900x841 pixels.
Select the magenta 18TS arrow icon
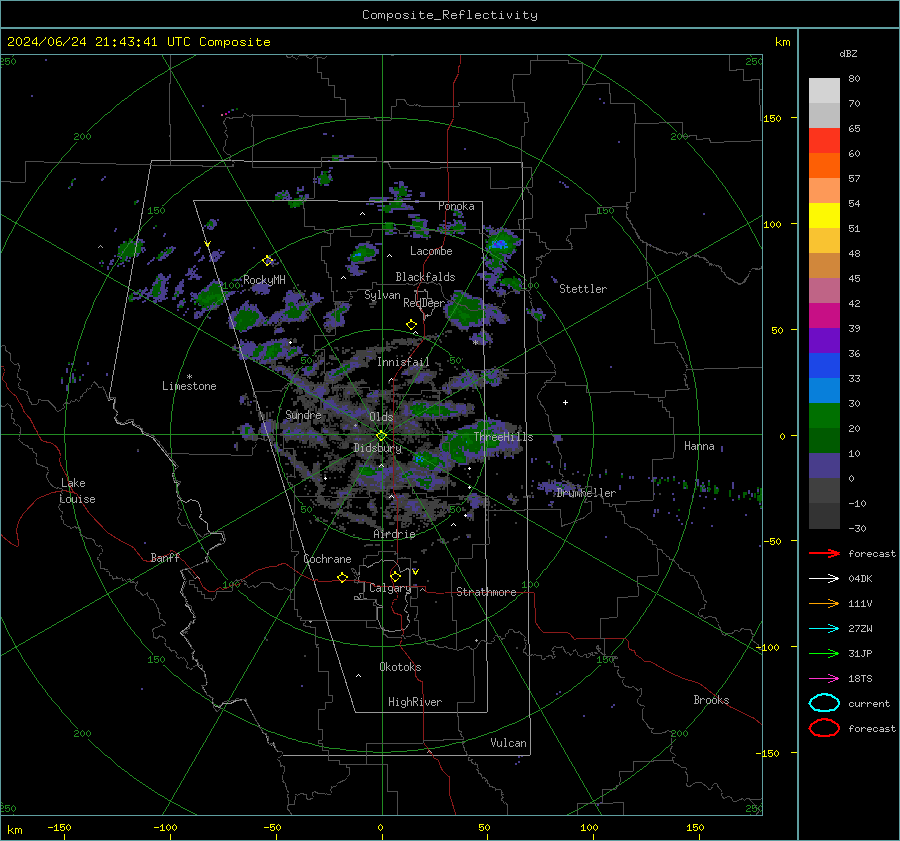pos(824,679)
